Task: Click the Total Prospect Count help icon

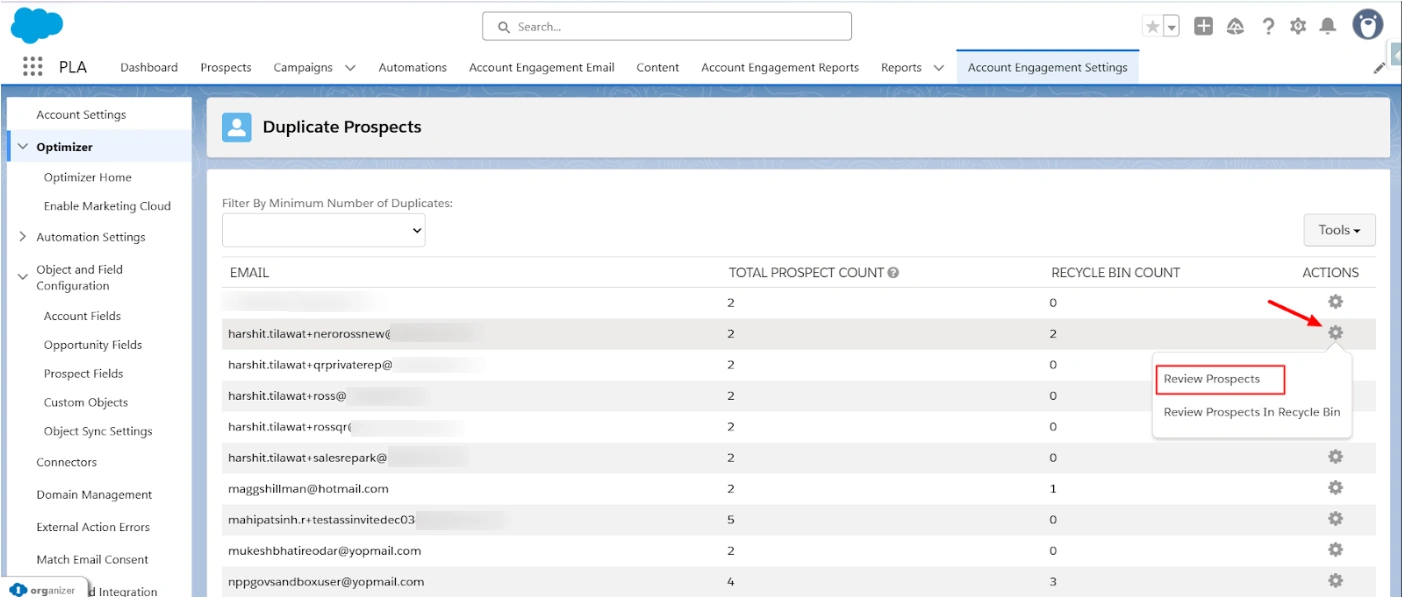Action: (893, 273)
